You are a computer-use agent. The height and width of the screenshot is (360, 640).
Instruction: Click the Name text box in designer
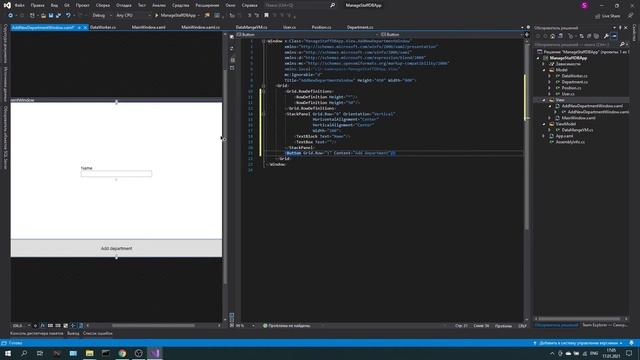(116, 174)
